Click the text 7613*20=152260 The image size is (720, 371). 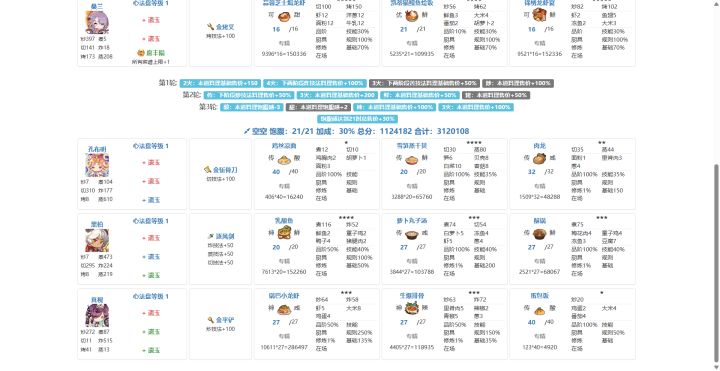point(284,272)
